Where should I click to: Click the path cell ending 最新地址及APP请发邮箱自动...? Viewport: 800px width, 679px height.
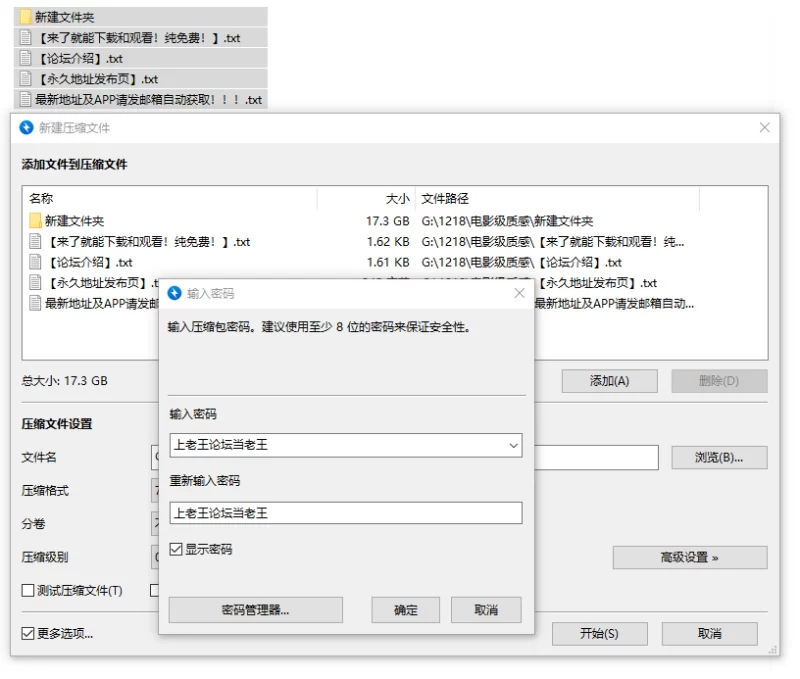pyautogui.click(x=614, y=304)
